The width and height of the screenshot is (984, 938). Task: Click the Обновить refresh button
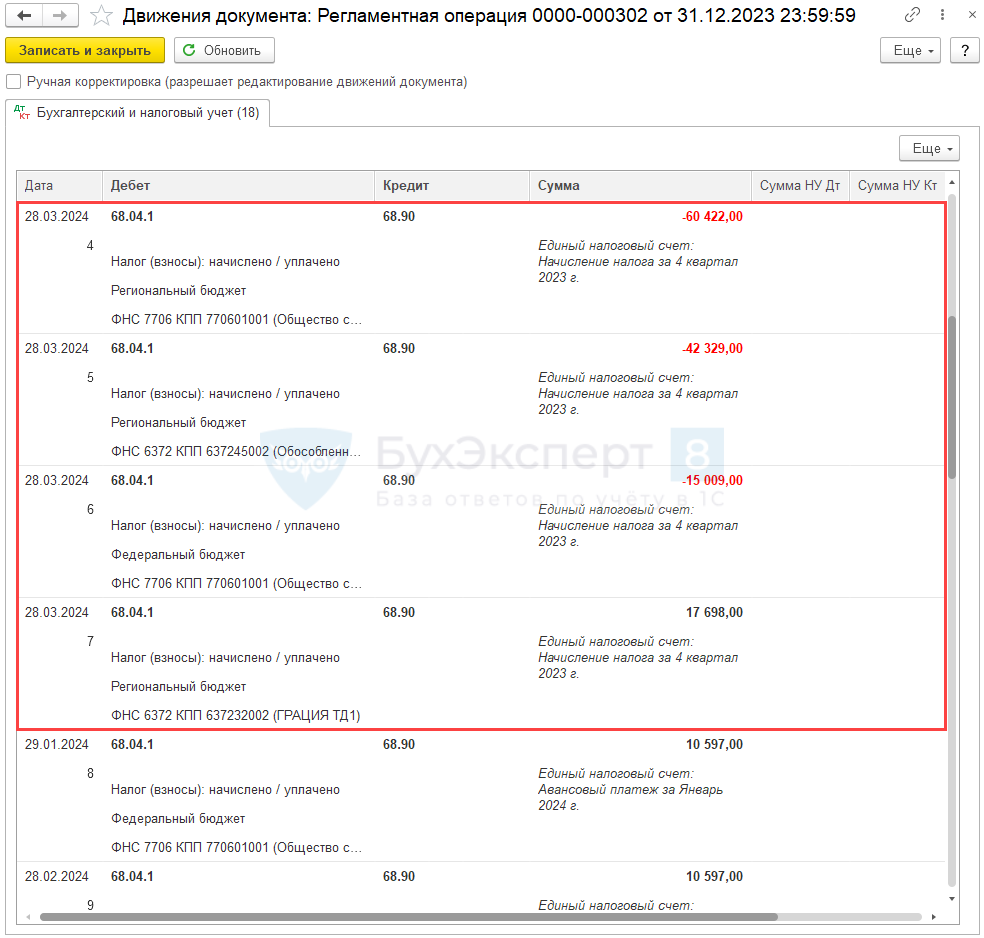click(x=224, y=51)
